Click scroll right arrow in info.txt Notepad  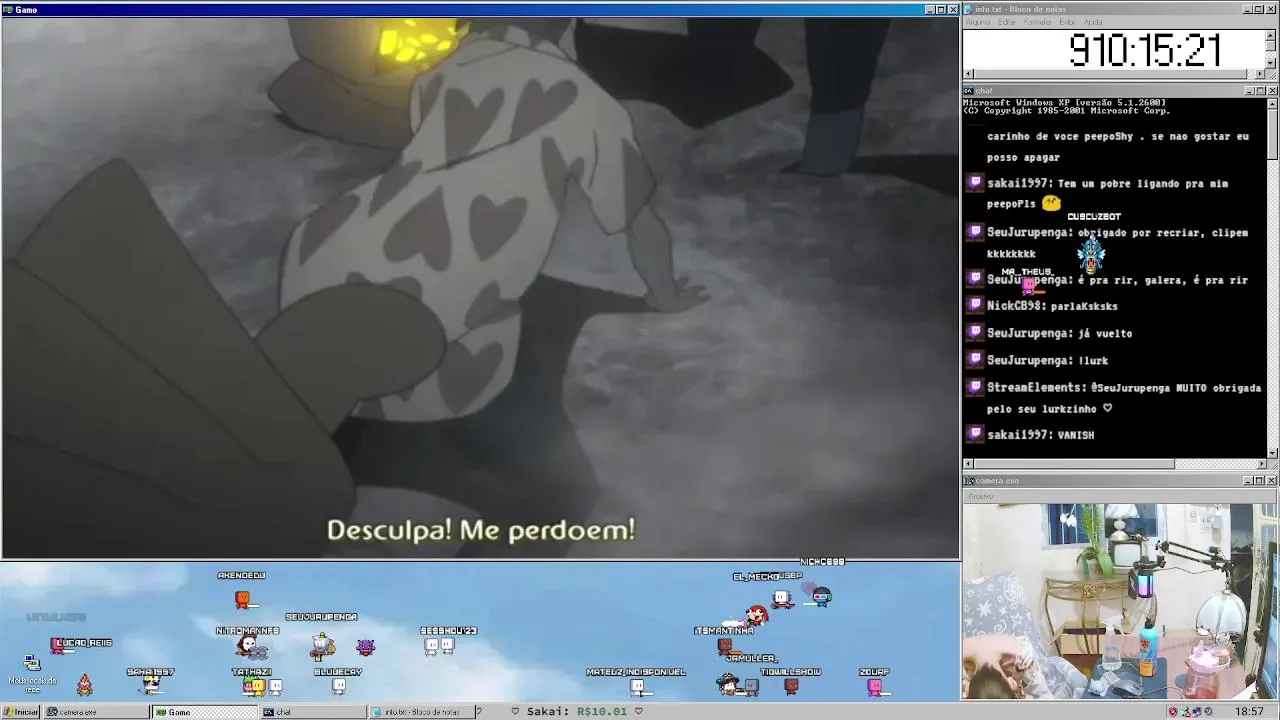pyautogui.click(x=1259, y=74)
